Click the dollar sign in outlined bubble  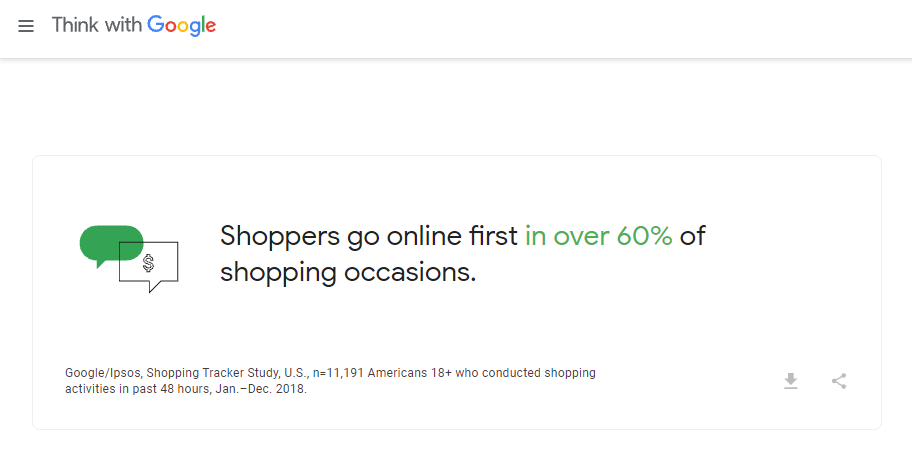pos(148,263)
